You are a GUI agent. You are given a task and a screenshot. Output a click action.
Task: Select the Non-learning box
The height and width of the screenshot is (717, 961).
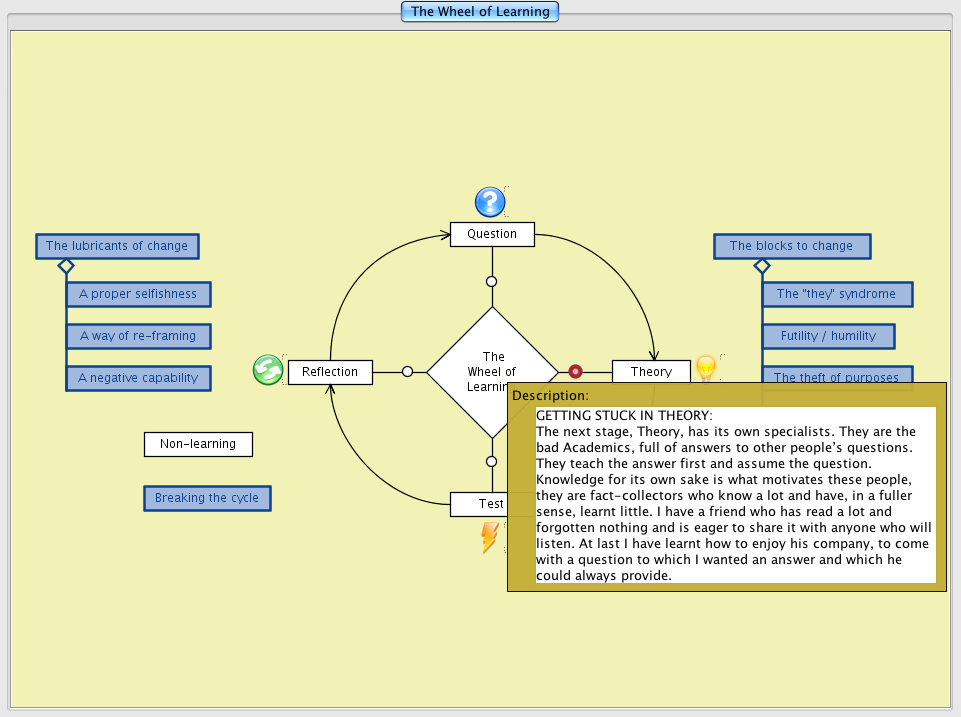click(198, 444)
